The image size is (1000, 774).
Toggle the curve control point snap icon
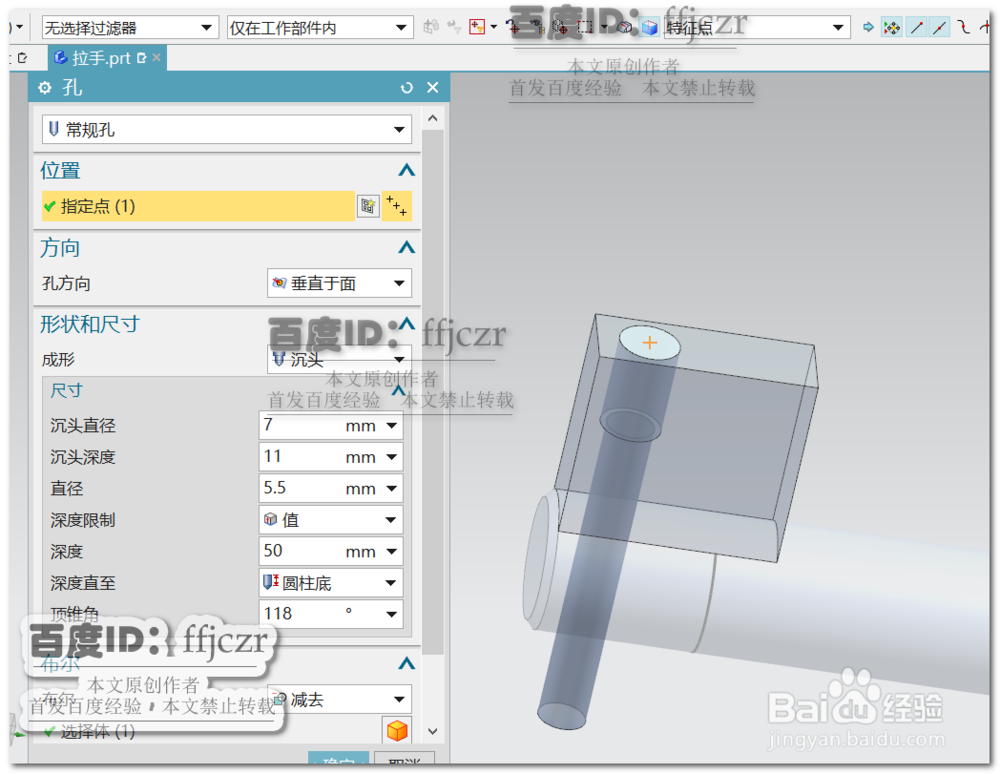tap(964, 27)
